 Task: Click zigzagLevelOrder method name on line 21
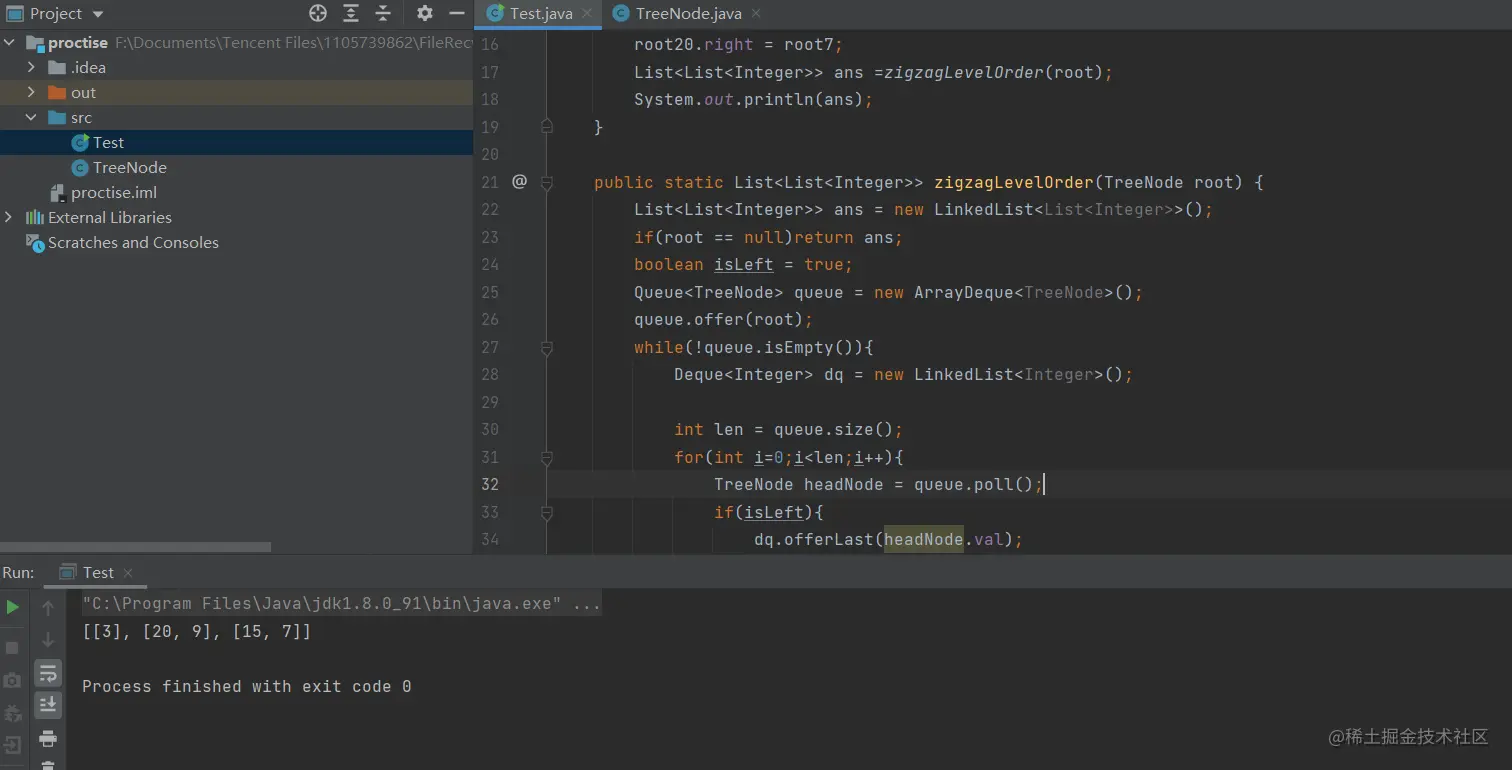[1014, 182]
